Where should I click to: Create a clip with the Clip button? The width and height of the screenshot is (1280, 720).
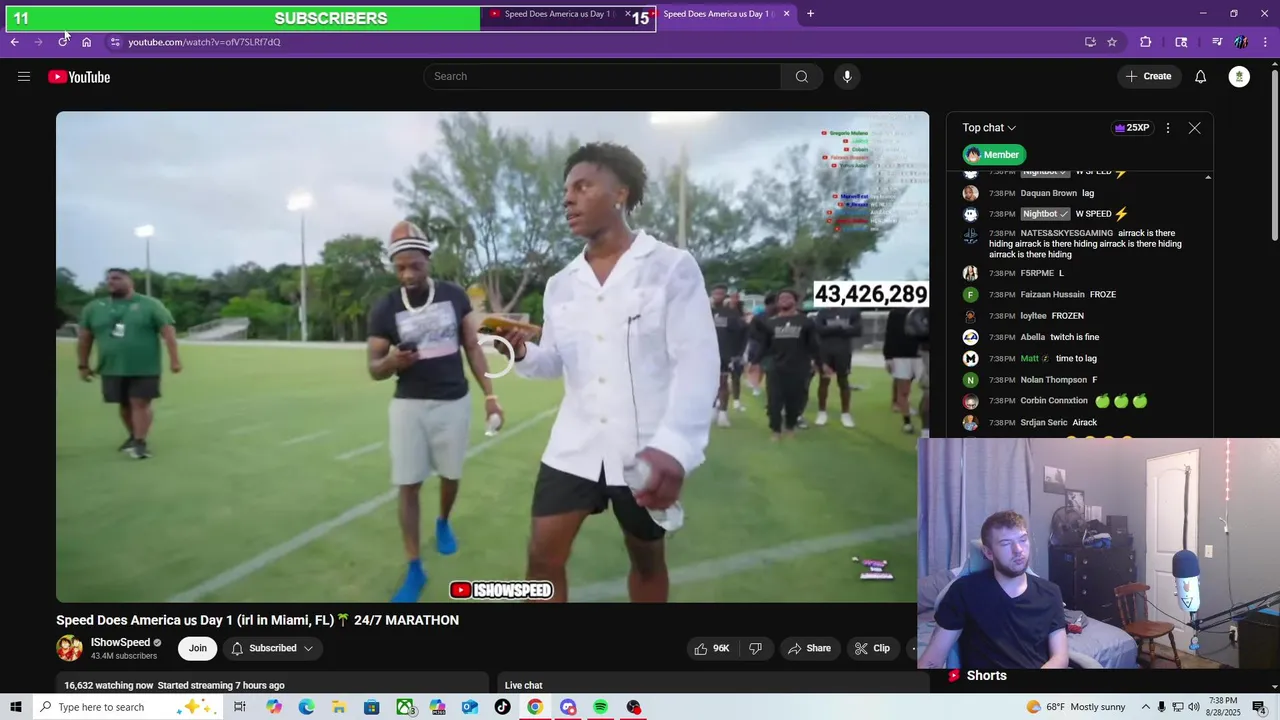(x=872, y=648)
